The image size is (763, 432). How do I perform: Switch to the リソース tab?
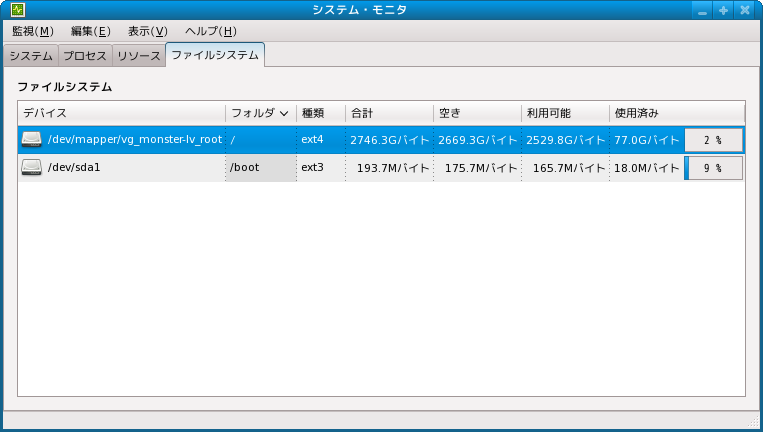[139, 56]
